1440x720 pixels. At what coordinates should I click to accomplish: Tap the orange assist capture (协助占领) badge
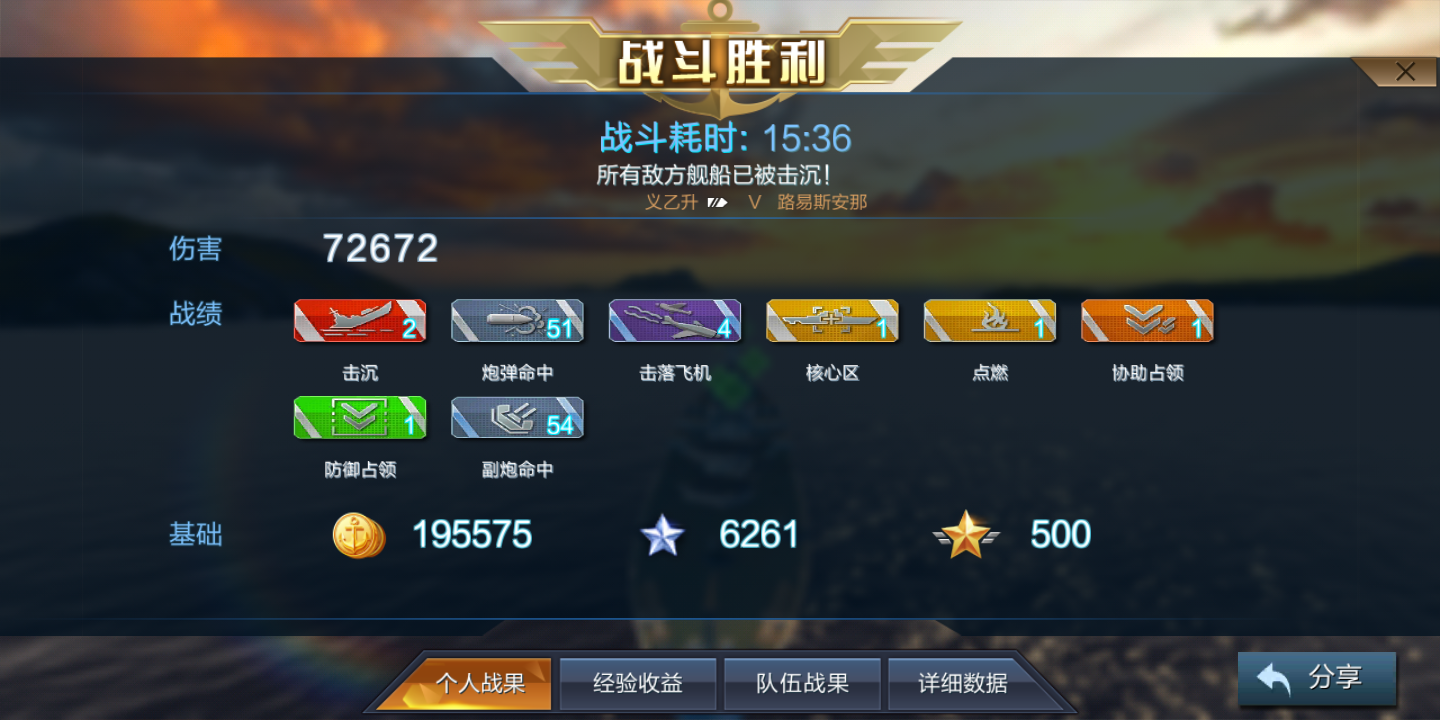pos(1147,321)
